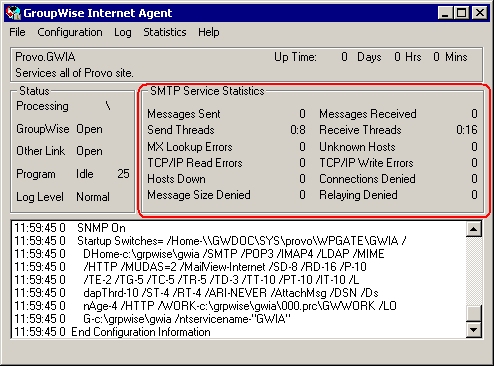
Task: Click the TCP/IP Read Errors label
Action: pos(195,163)
